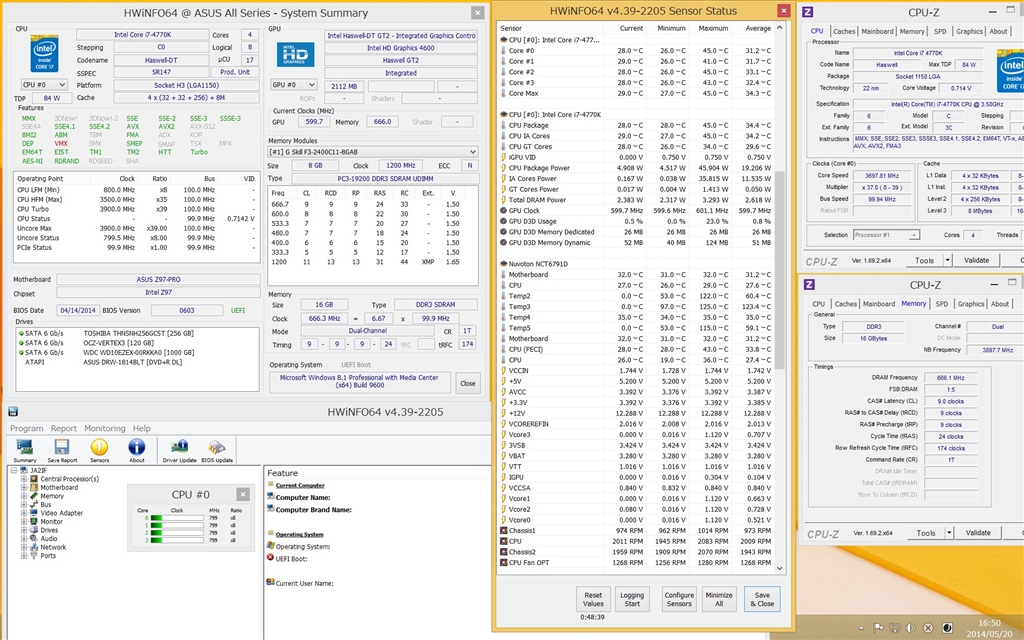Open the Monitoring menu in HWiNFO64
This screenshot has height=640, width=1024.
point(105,428)
